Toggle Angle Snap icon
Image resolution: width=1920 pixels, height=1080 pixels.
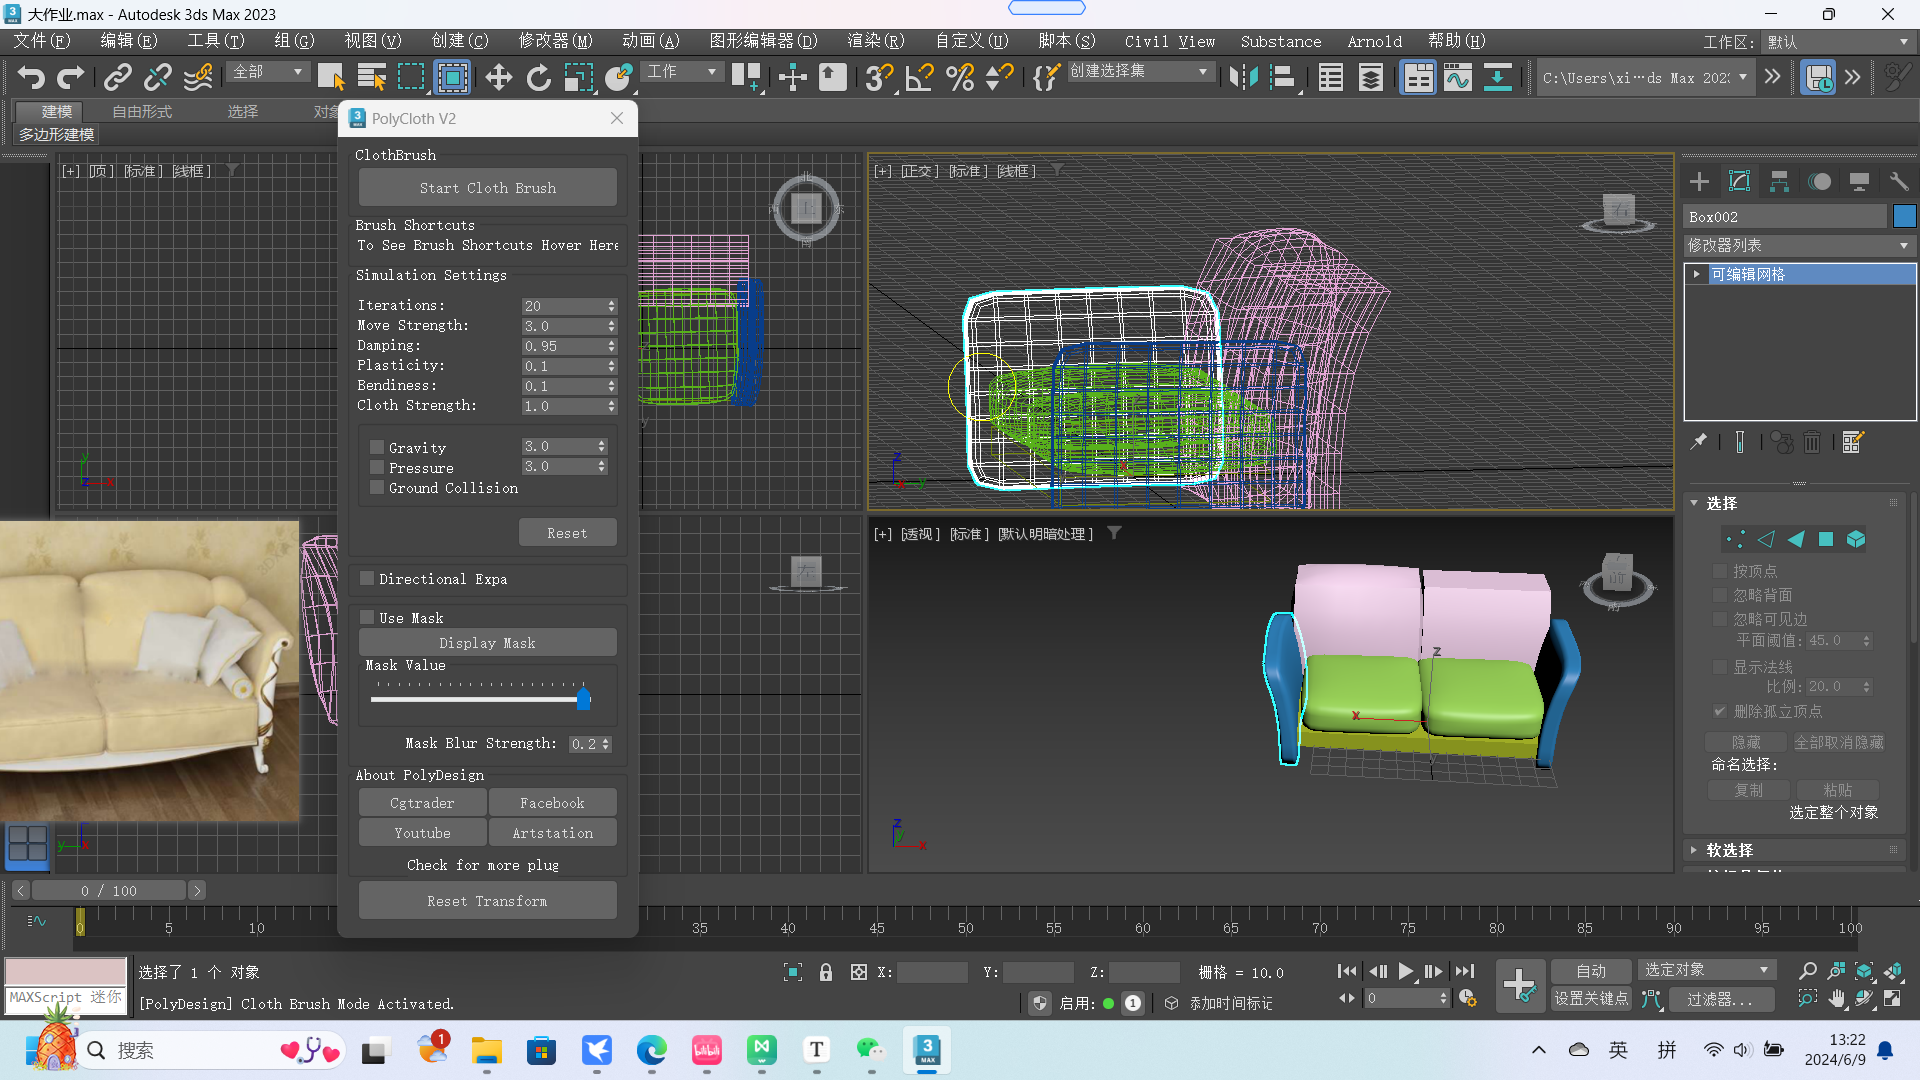coord(919,77)
